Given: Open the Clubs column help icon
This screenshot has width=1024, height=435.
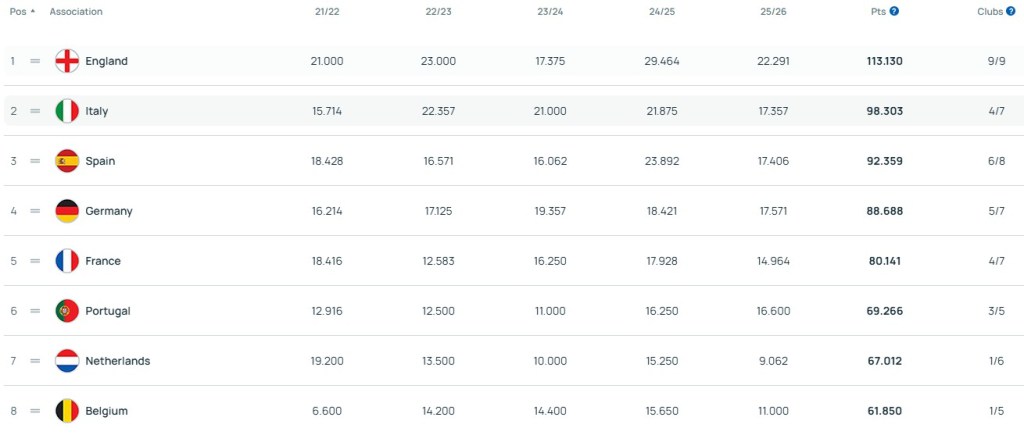Looking at the screenshot, I should click(1011, 11).
